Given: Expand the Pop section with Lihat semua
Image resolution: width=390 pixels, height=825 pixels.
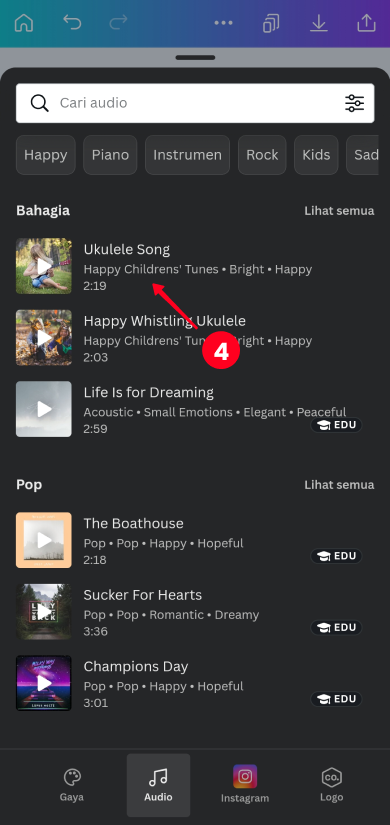Looking at the screenshot, I should coord(339,485).
